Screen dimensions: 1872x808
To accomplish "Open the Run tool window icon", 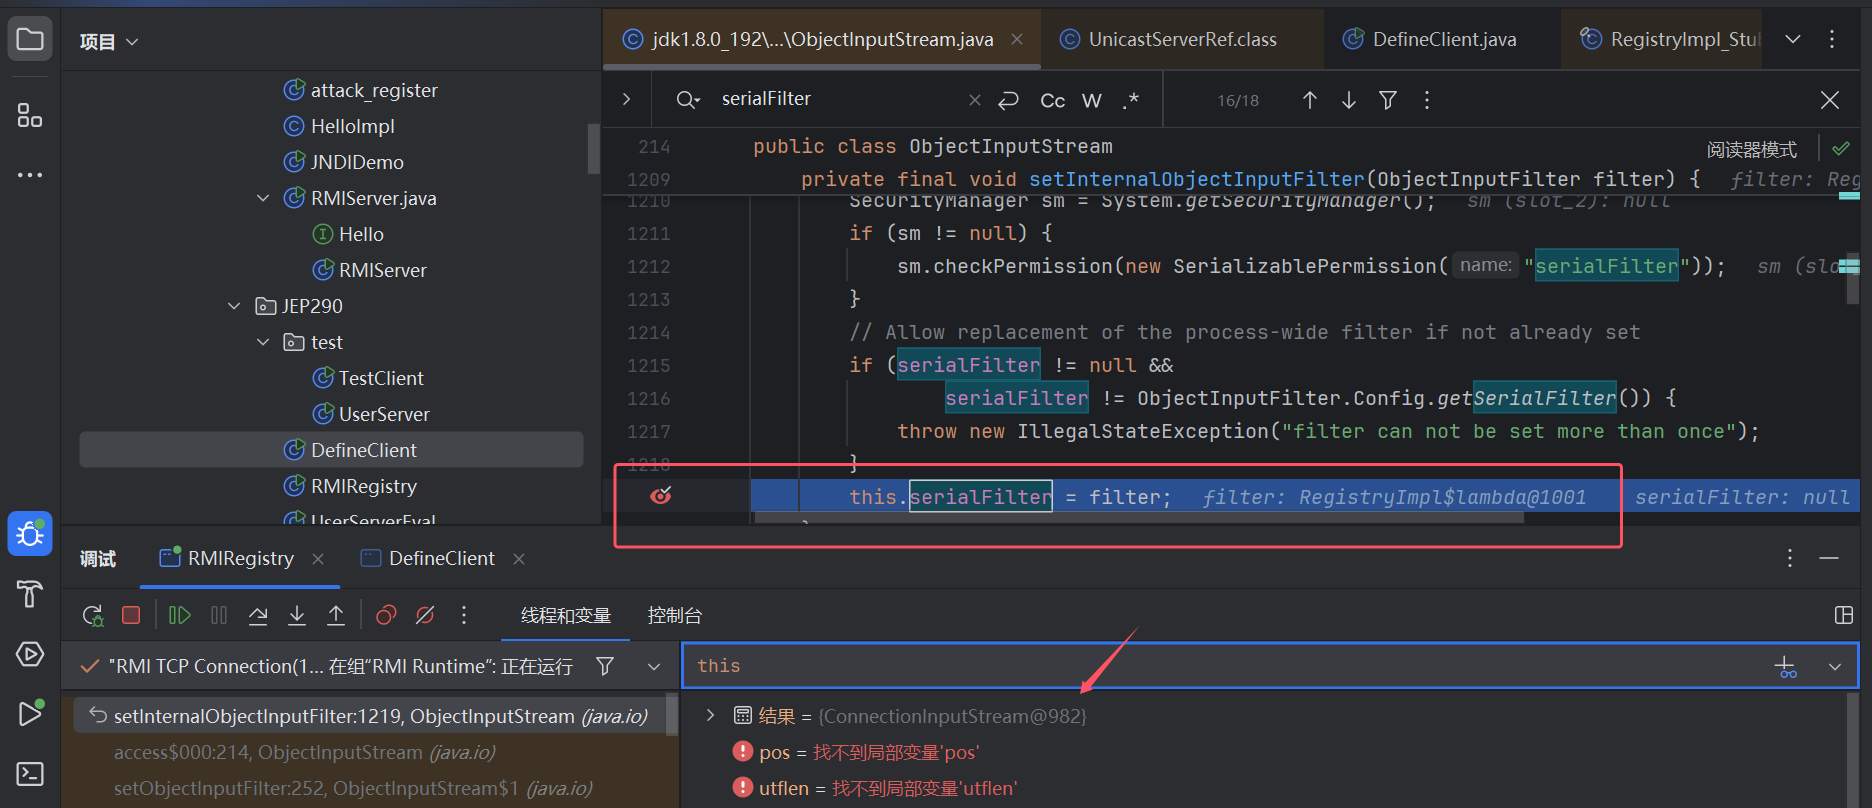I will pyautogui.click(x=30, y=713).
